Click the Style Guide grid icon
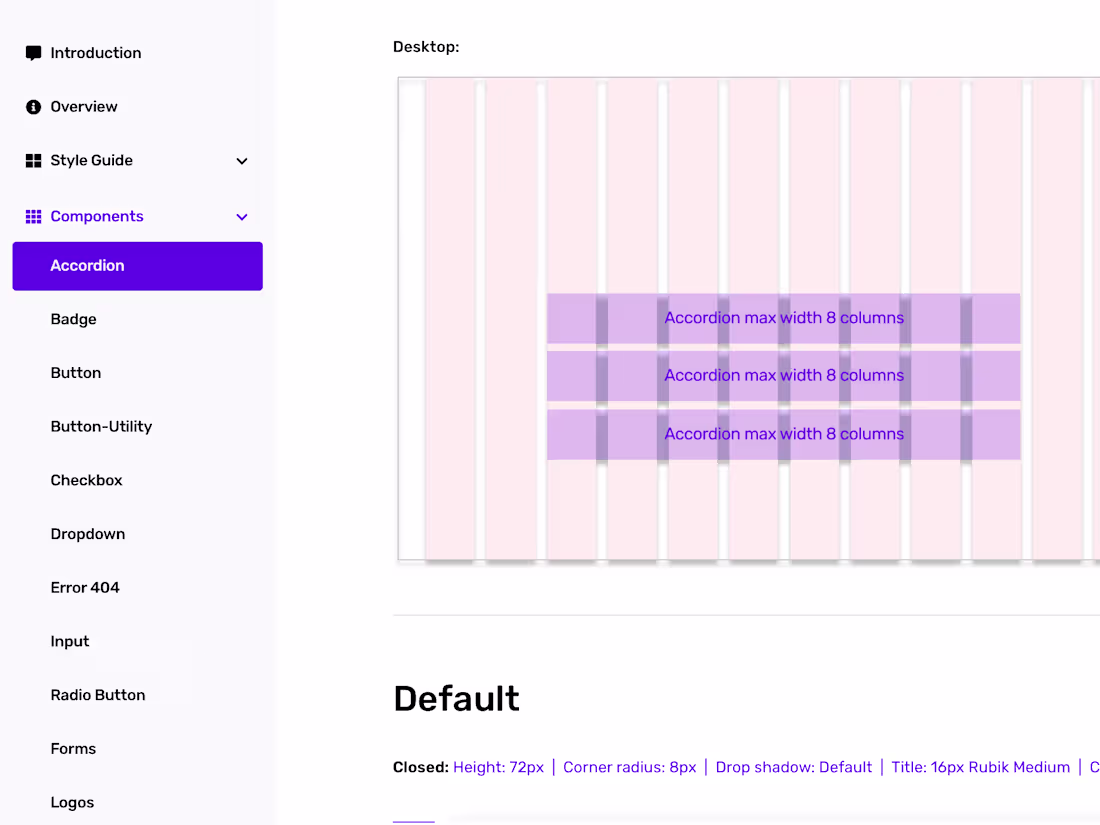 (33, 160)
